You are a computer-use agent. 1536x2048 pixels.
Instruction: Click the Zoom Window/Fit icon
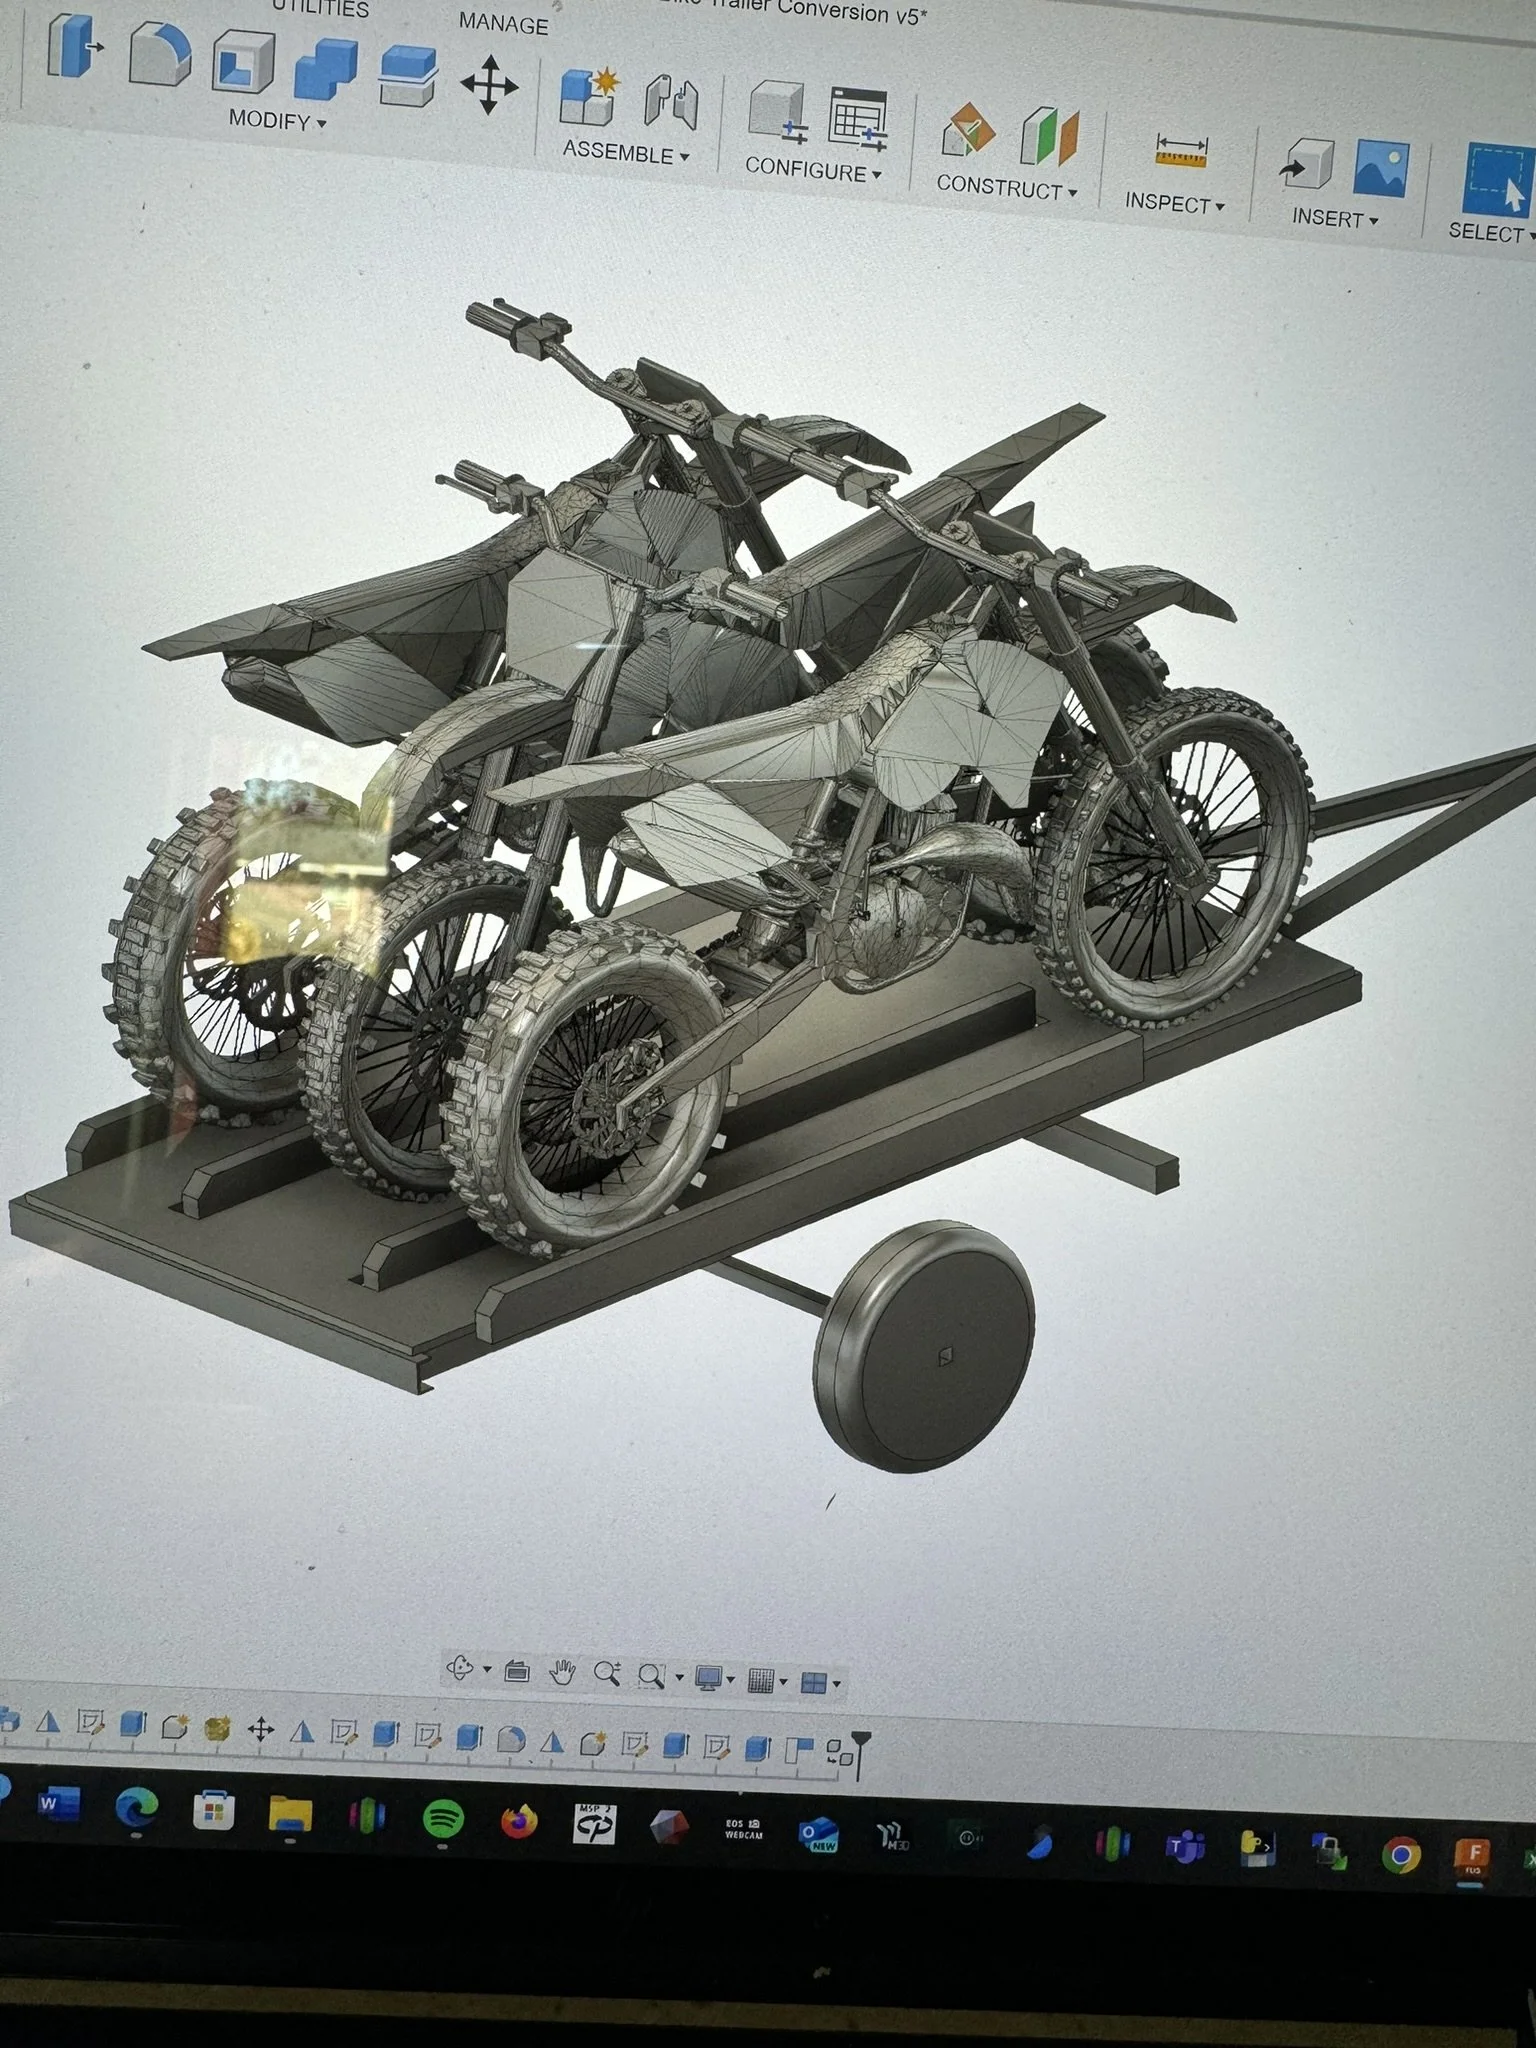[652, 1676]
